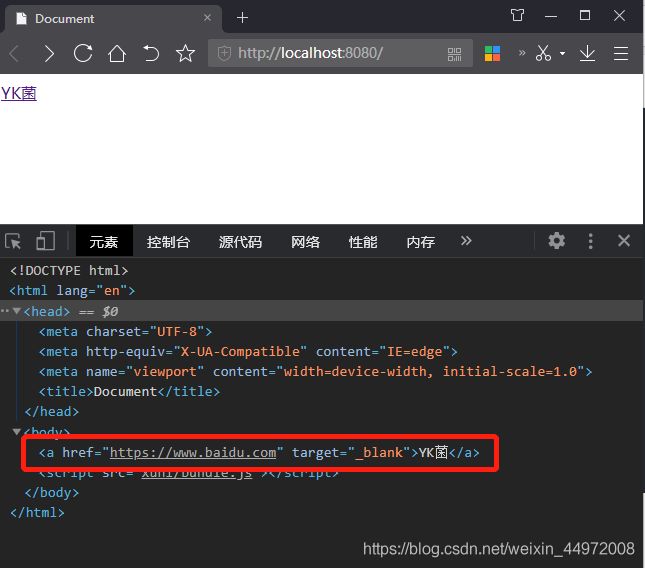Reload the page with the refresh icon

point(83,53)
